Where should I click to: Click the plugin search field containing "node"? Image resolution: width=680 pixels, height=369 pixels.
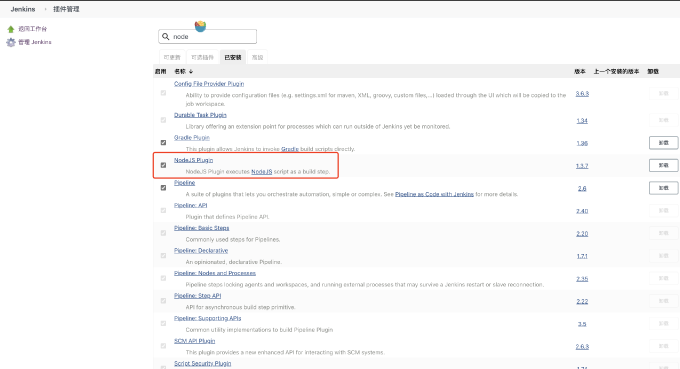pos(208,36)
